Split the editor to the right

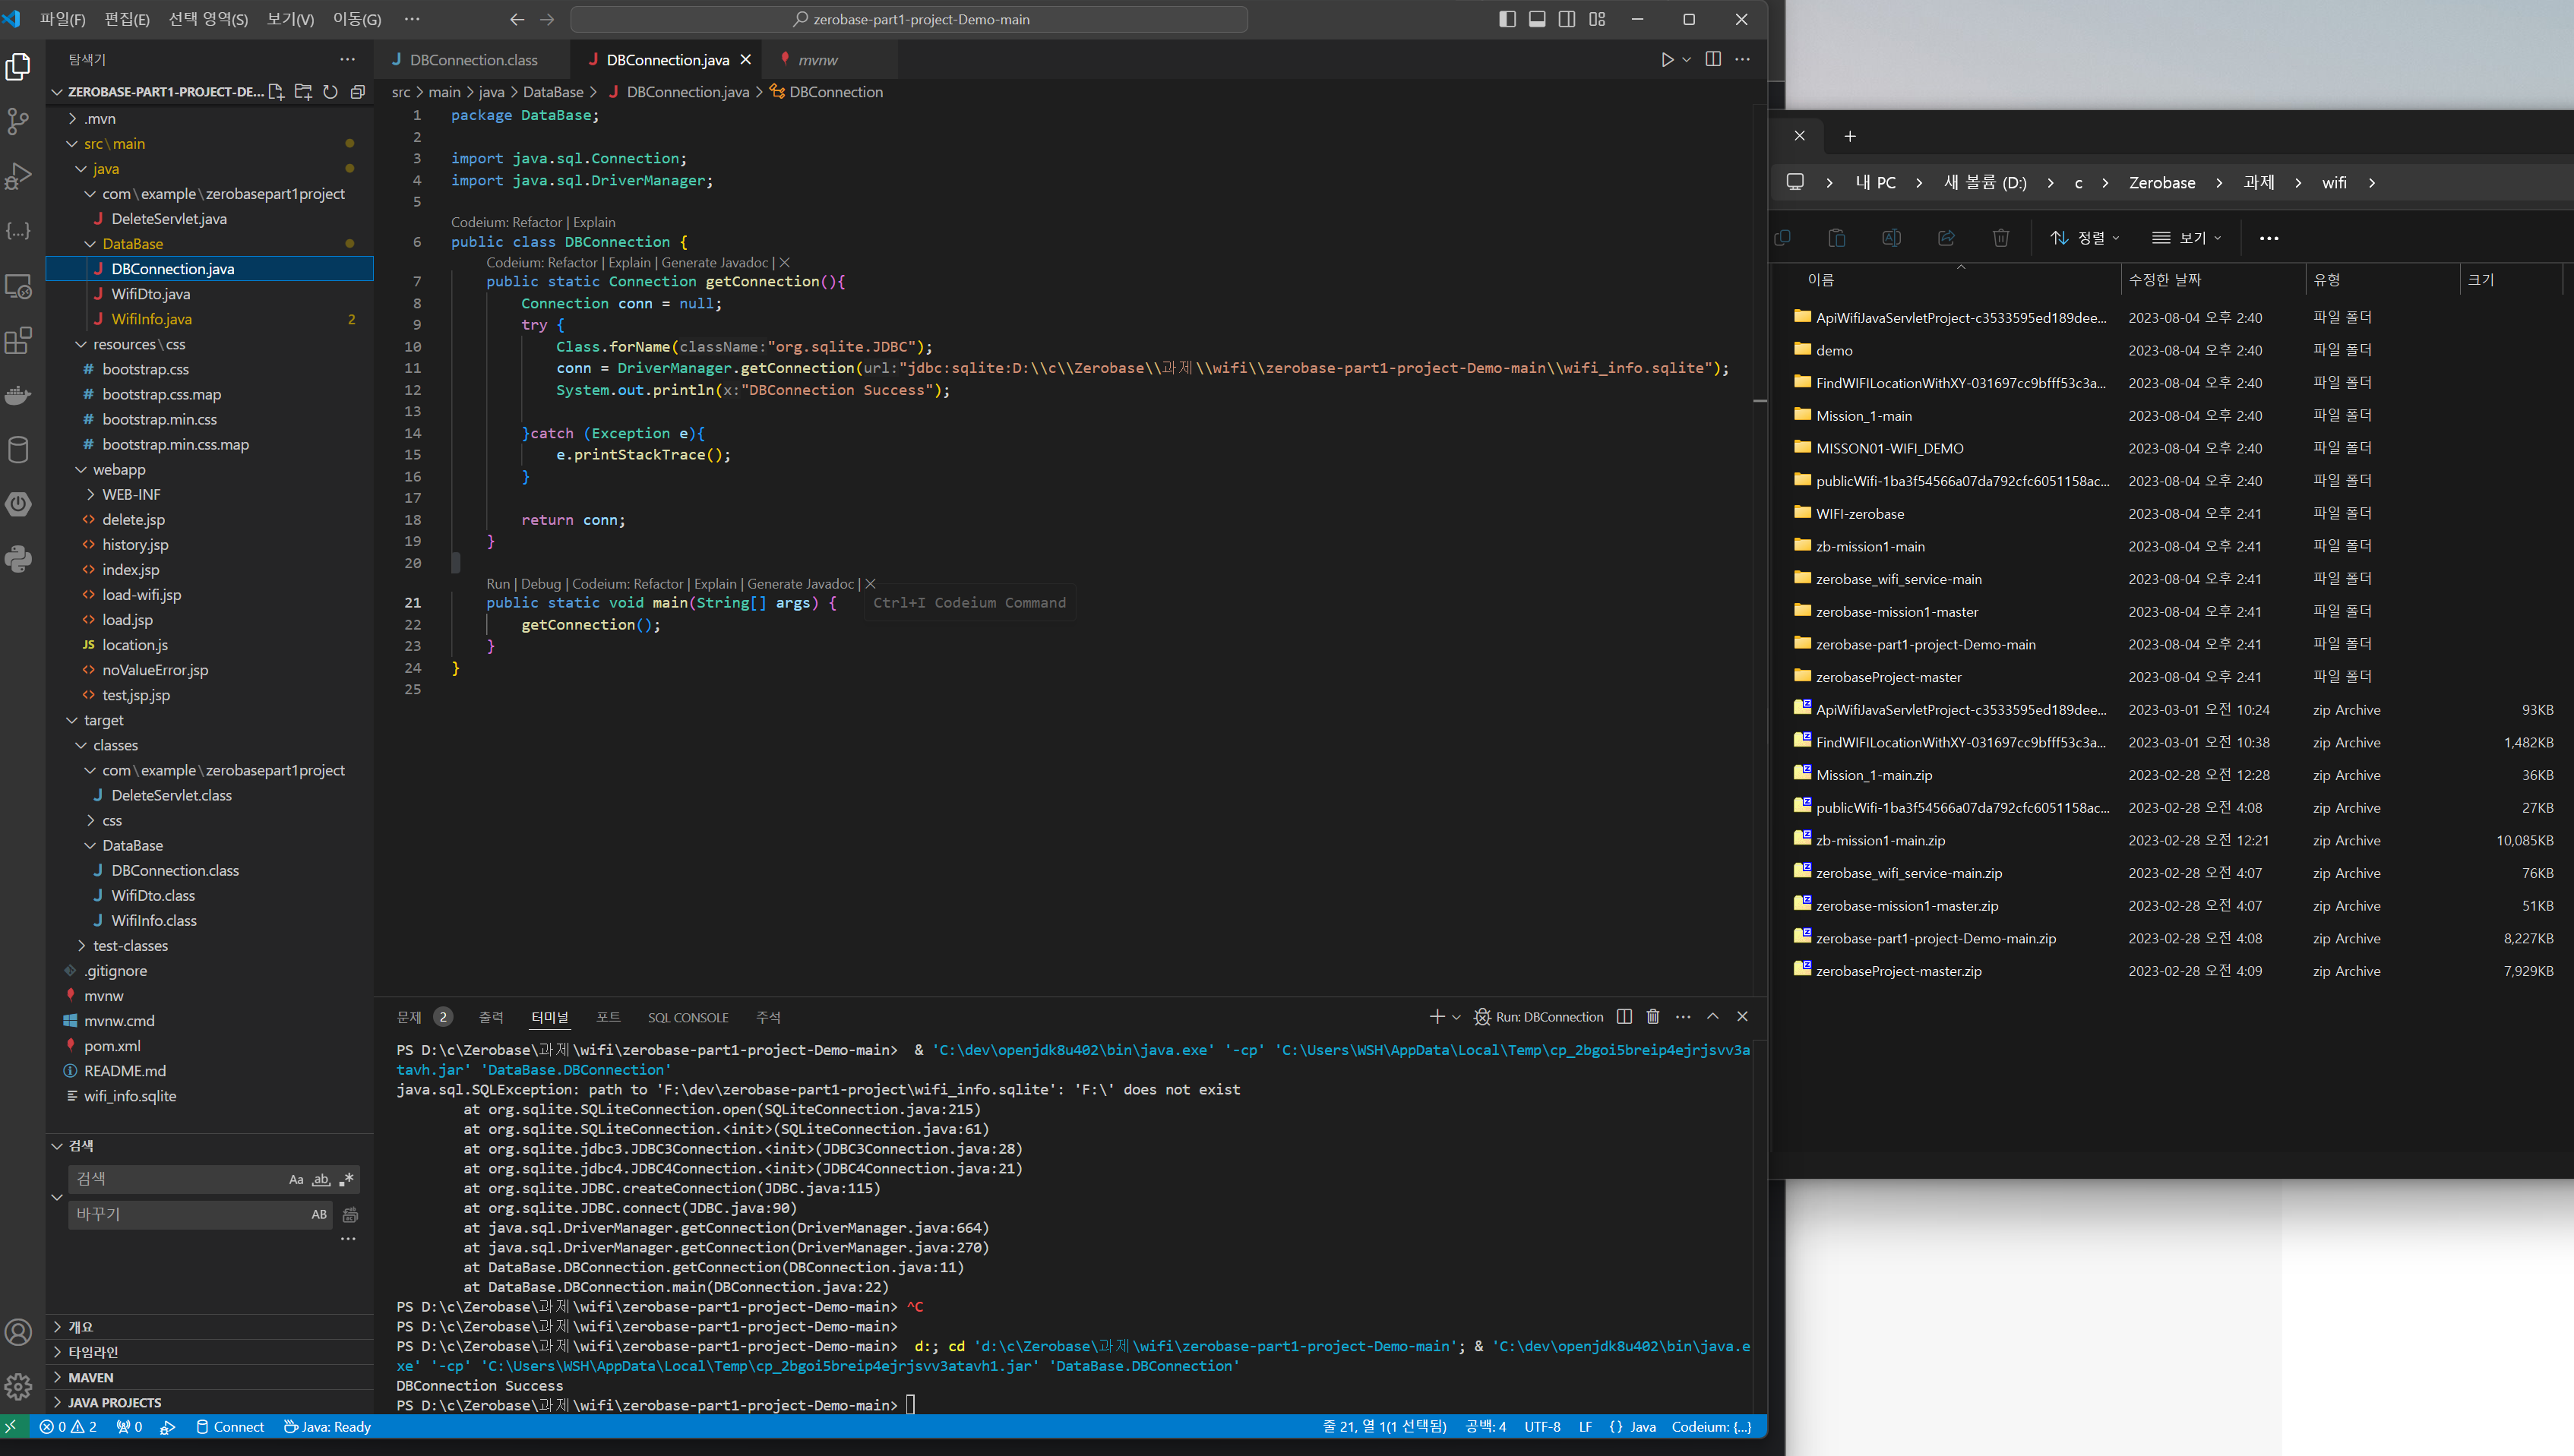1713,60
